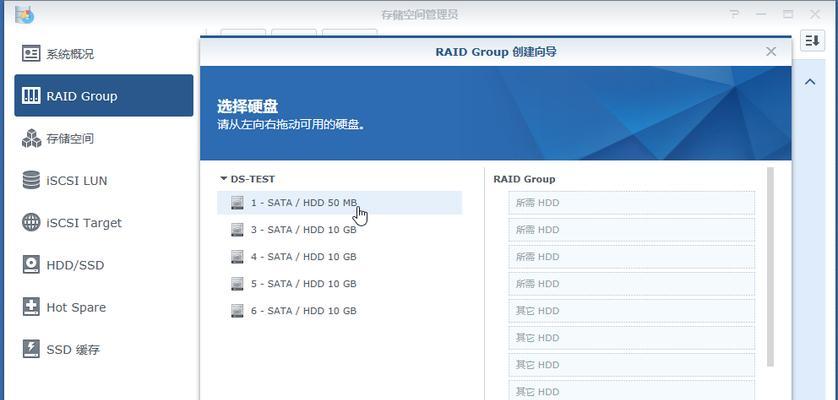The image size is (838, 400).
Task: Select disk 1 - SATA / HDD 50 MB
Action: 339,203
